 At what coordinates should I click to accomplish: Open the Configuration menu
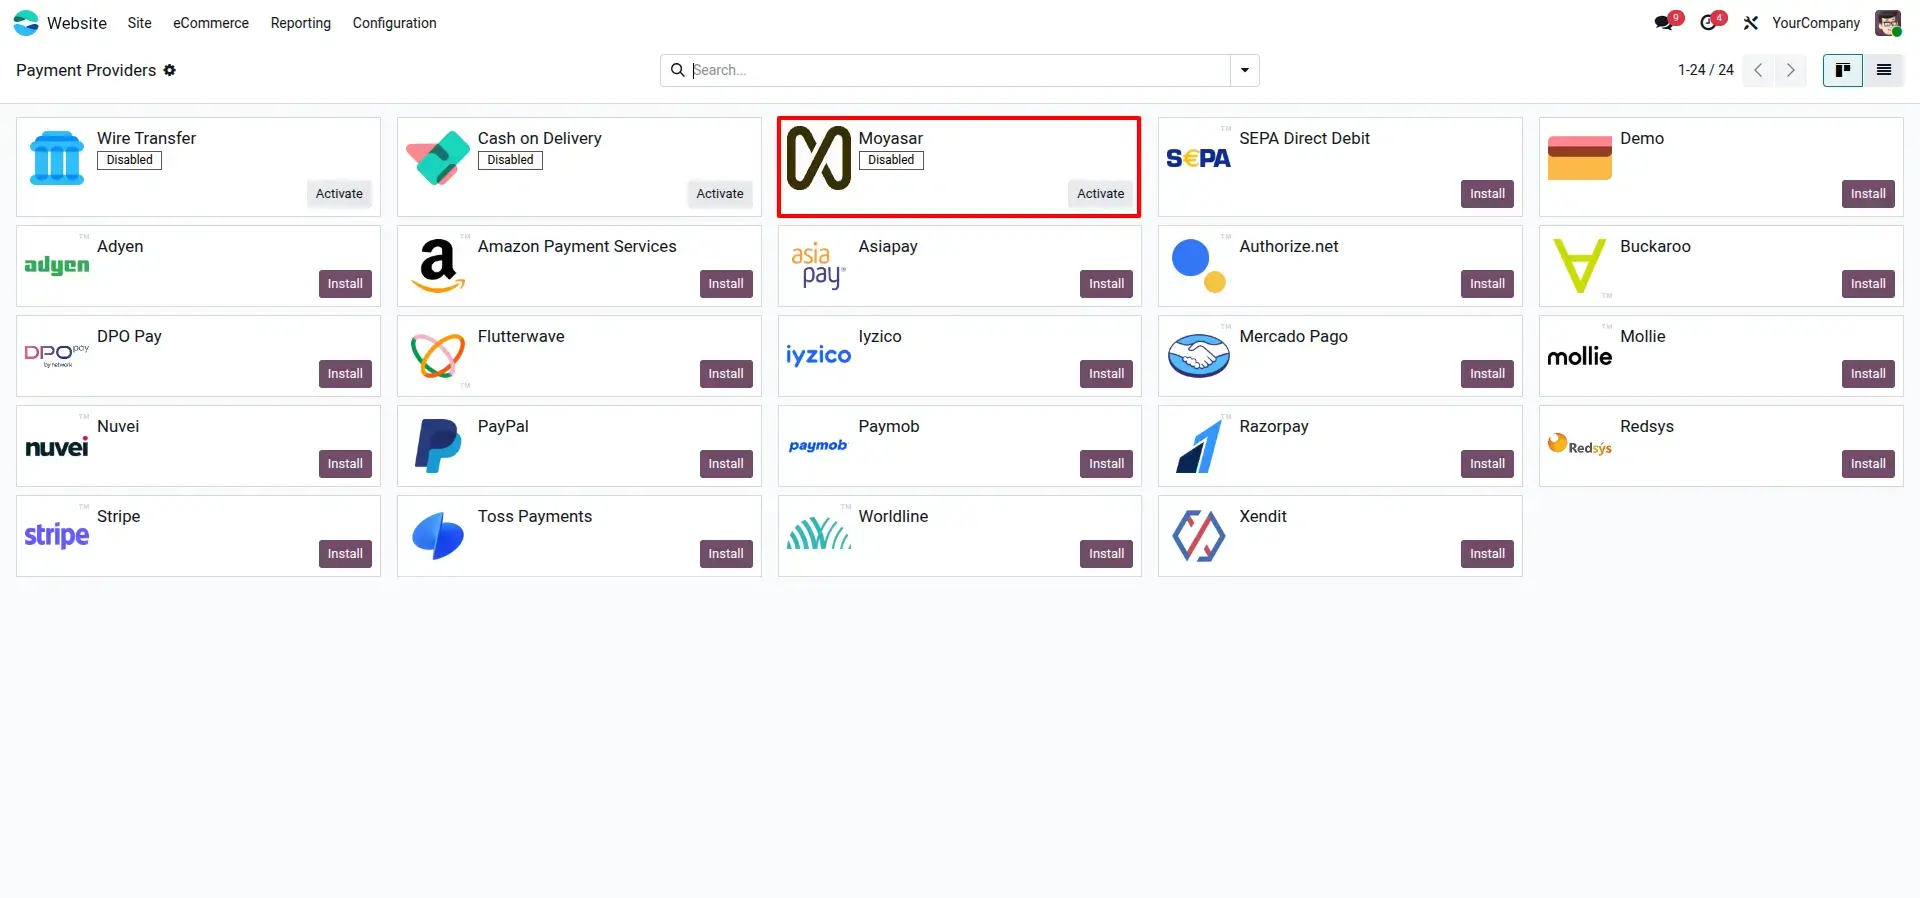point(395,23)
